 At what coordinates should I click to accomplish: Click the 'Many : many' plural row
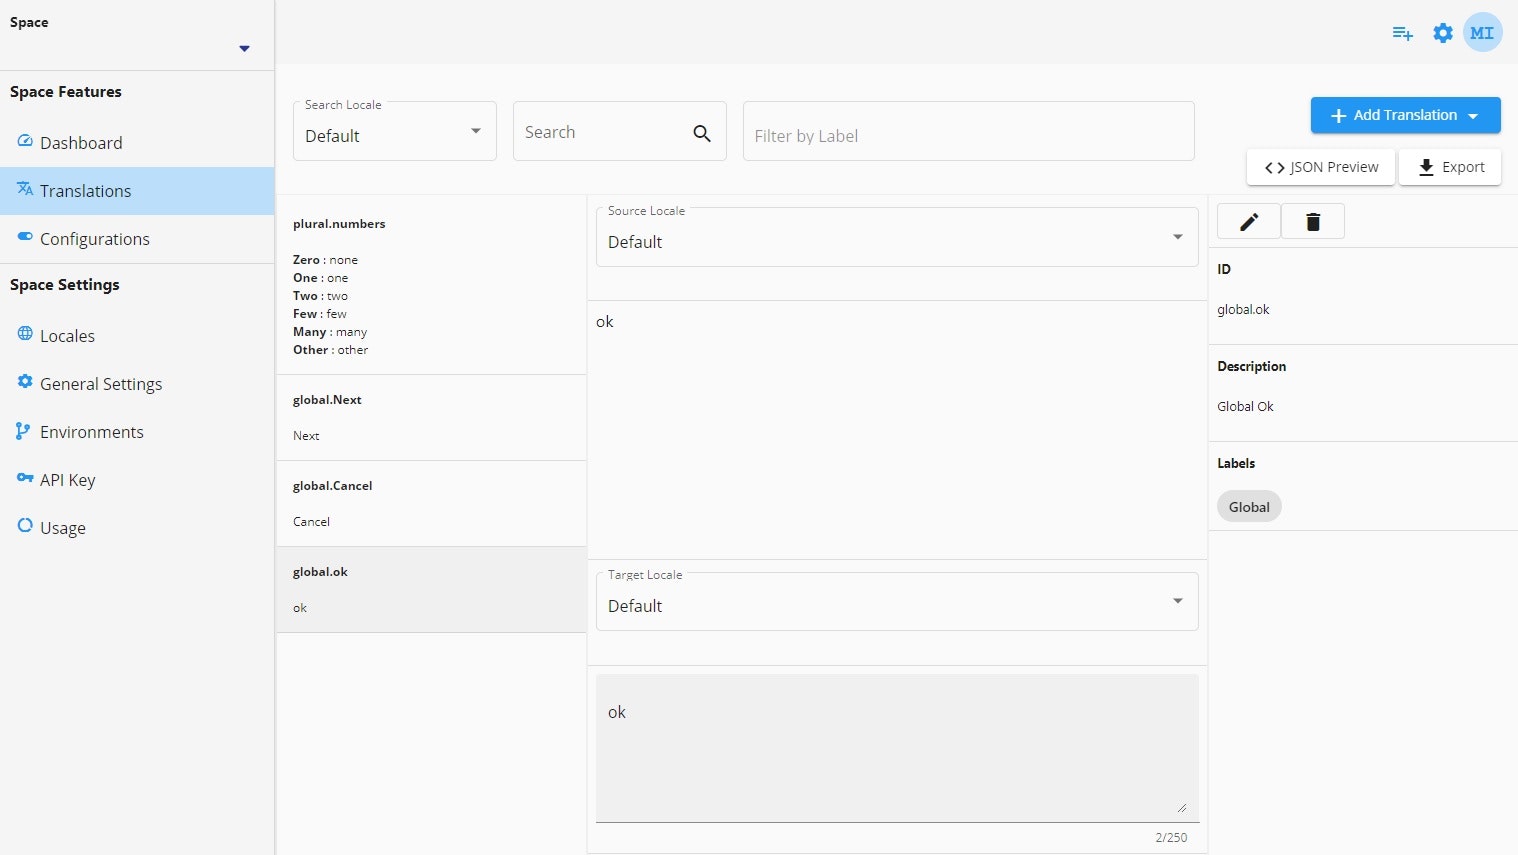pyautogui.click(x=330, y=332)
